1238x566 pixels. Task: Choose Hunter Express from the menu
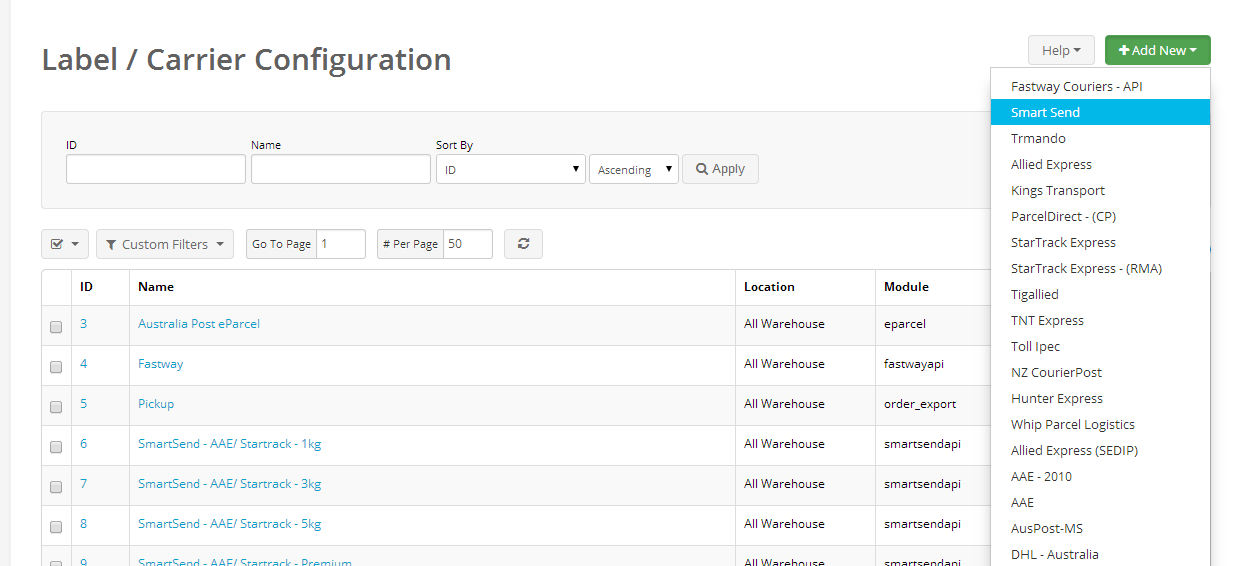(x=1100, y=399)
